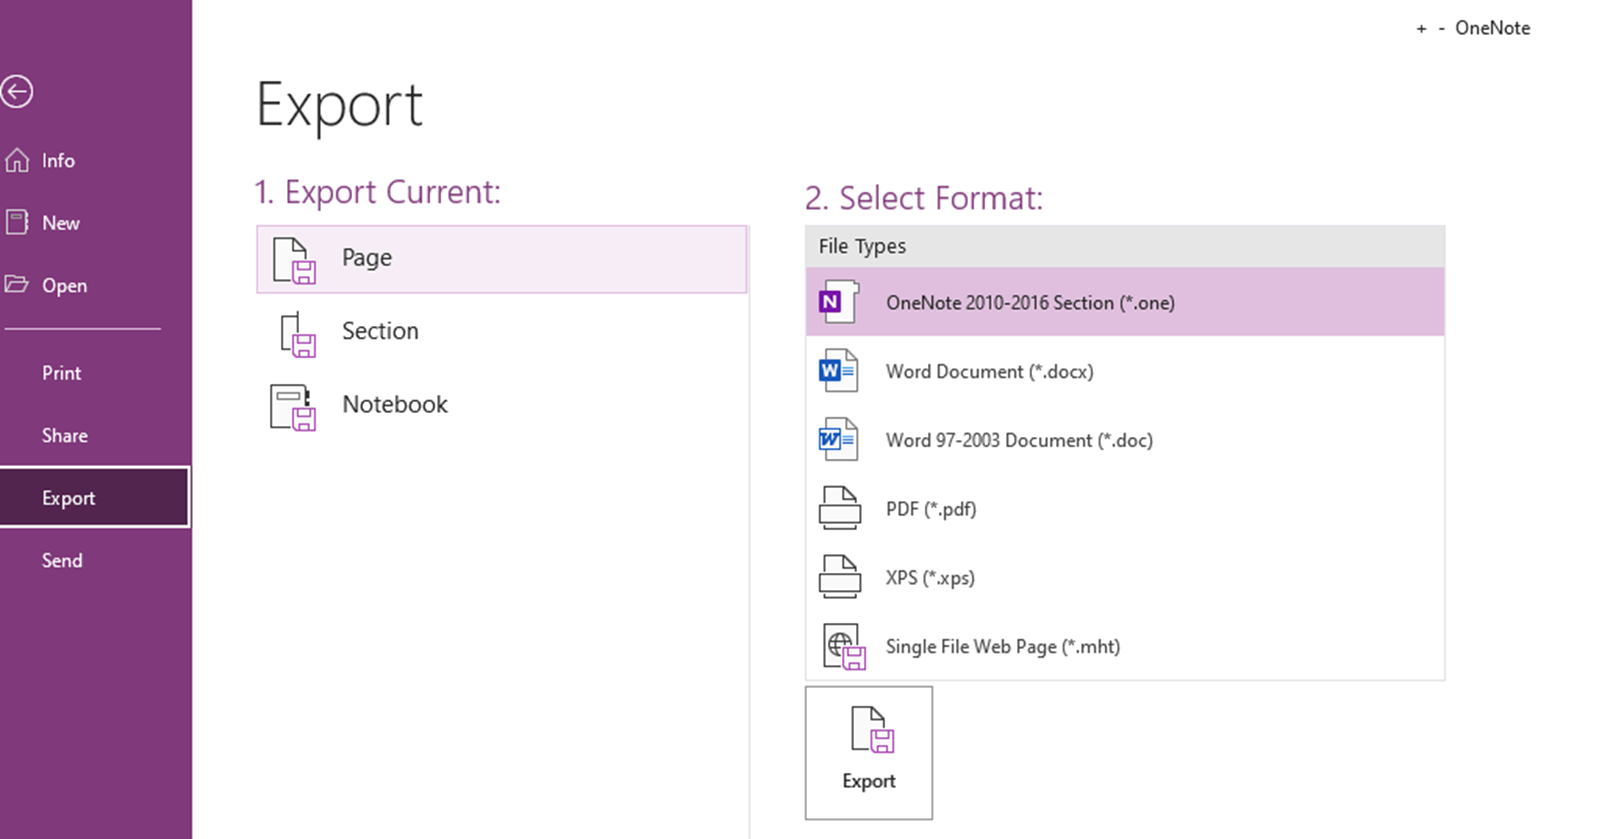This screenshot has width=1624, height=839.
Task: Choose Notebook under Export Current
Action: (395, 404)
